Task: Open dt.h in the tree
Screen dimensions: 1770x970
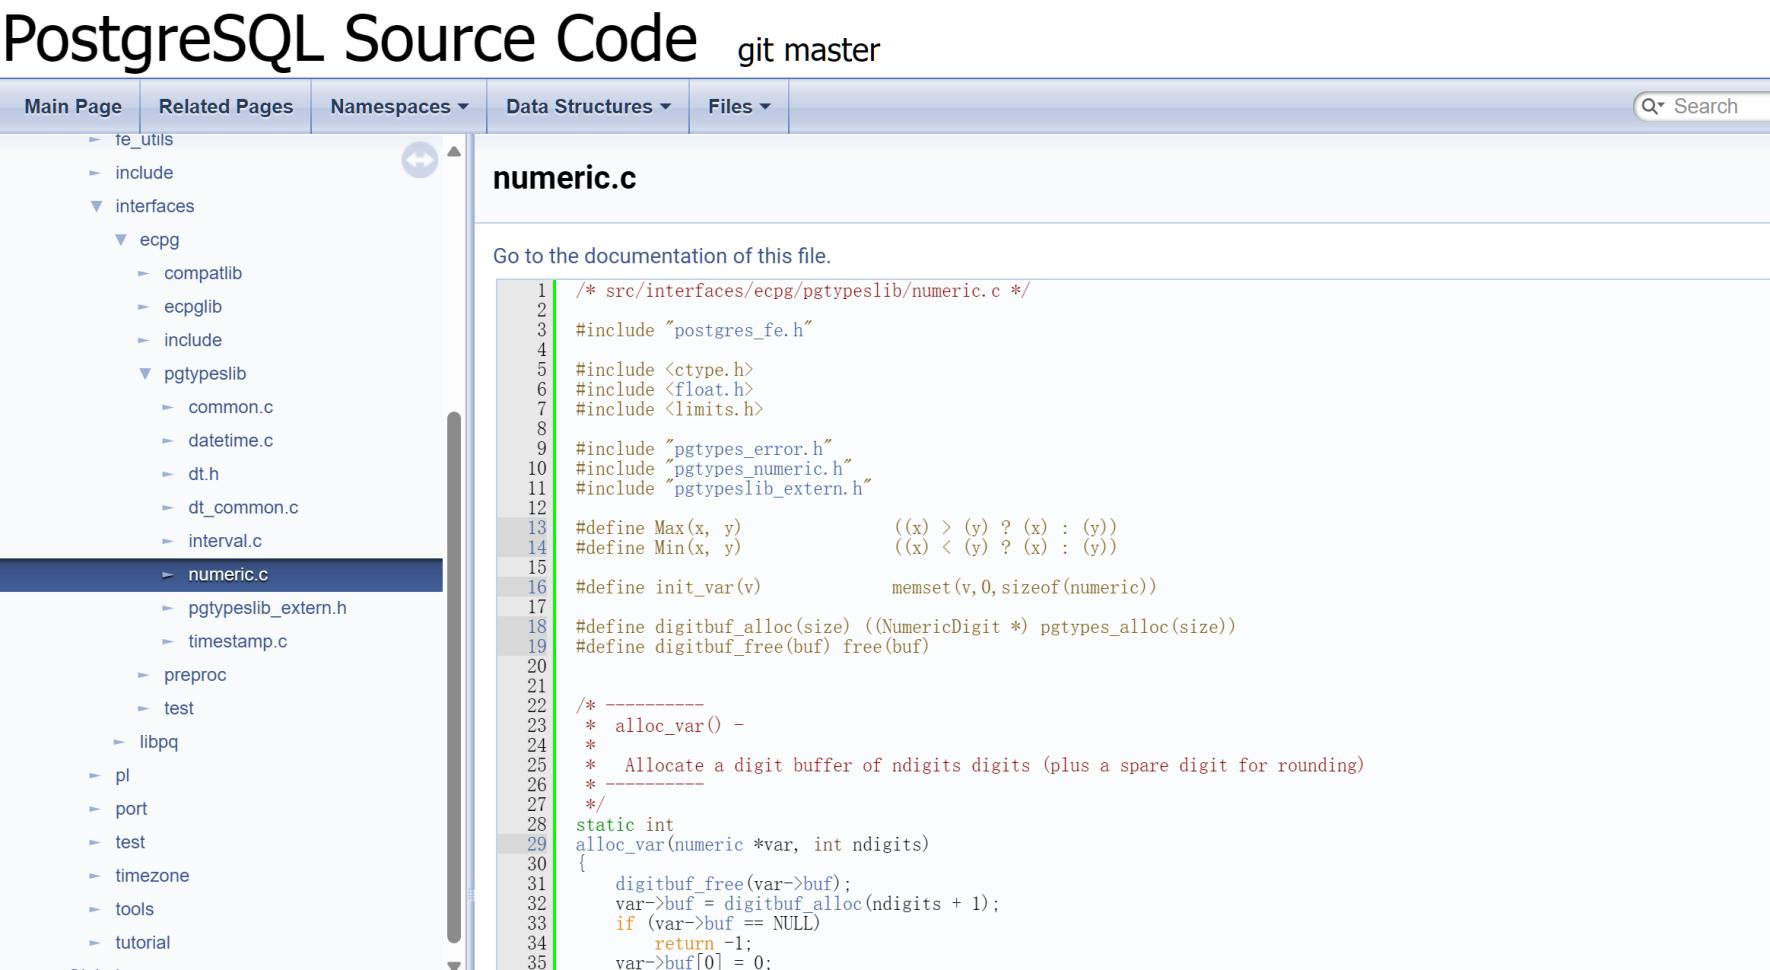Action: click(203, 474)
